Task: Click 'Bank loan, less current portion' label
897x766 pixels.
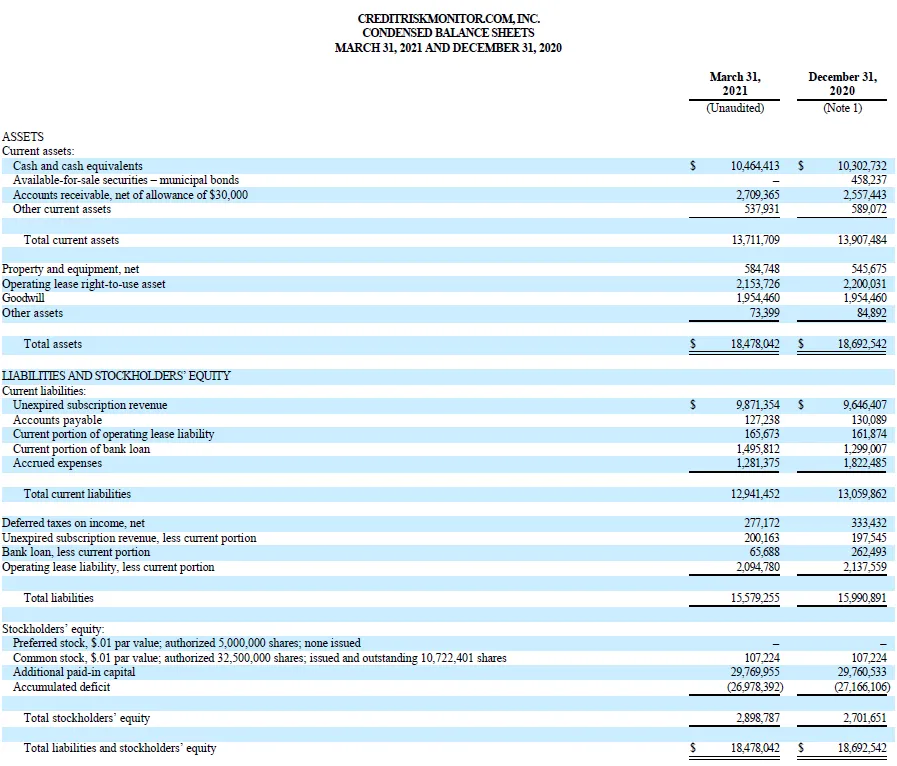Action: [76, 552]
